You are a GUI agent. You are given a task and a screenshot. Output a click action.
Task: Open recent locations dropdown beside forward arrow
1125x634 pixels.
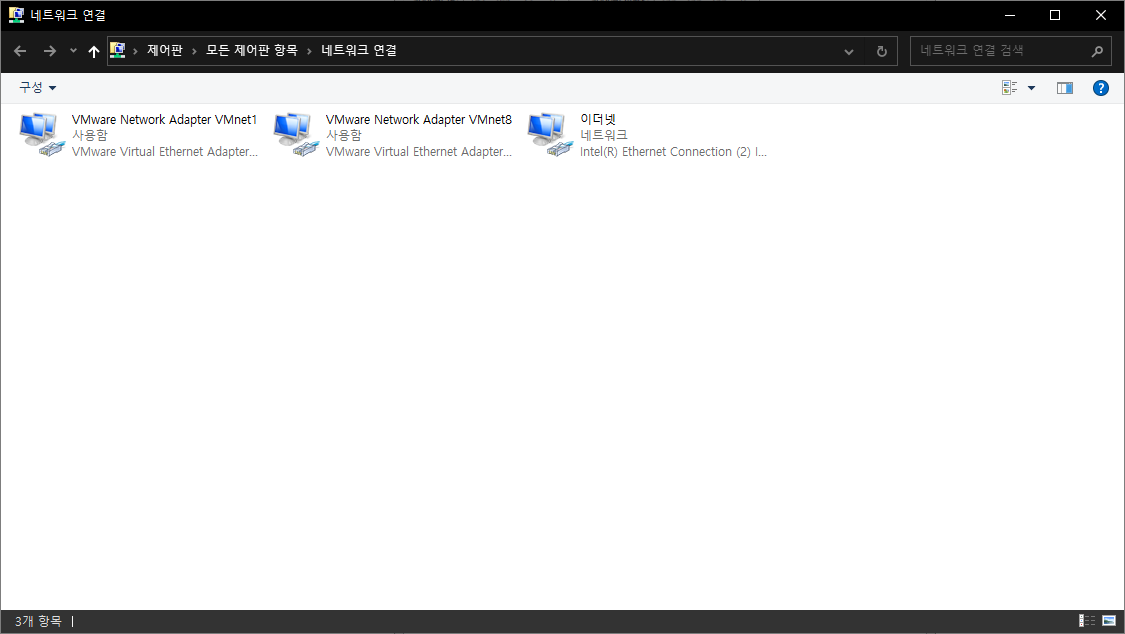pos(73,51)
